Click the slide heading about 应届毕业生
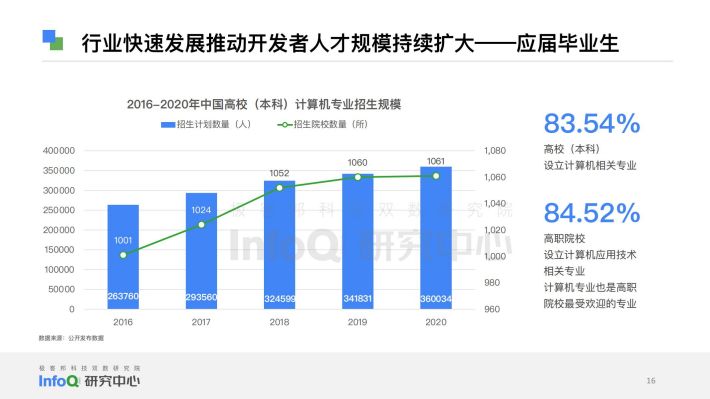710x399 pixels. tap(350, 43)
